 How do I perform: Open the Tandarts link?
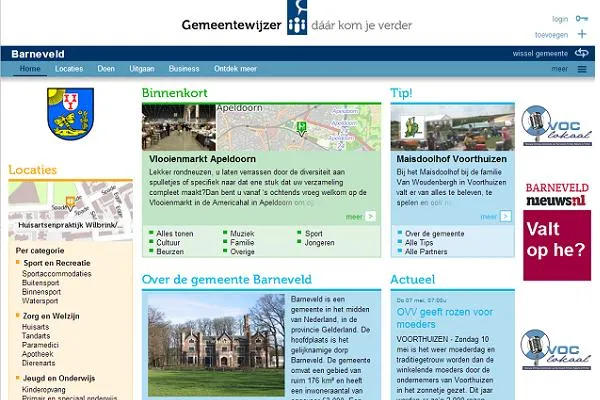pos(36,336)
